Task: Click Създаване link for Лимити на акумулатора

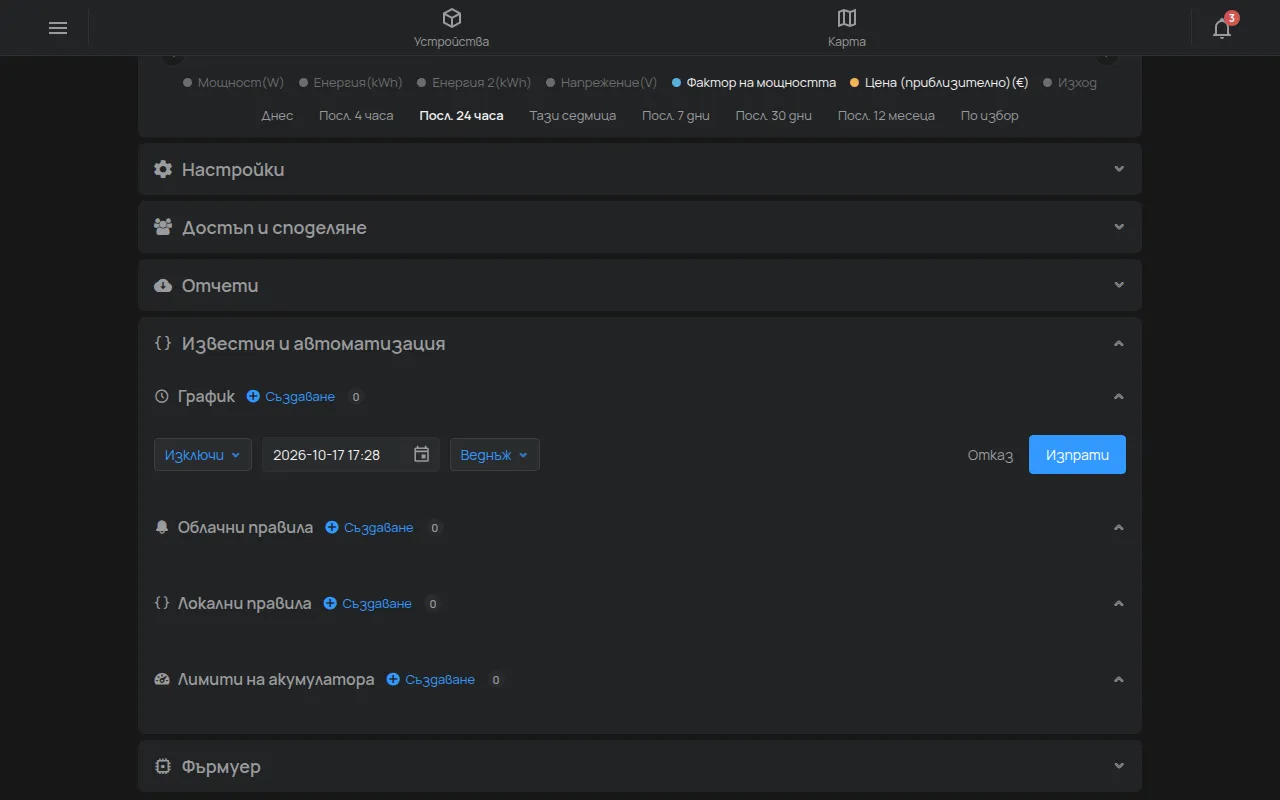Action: pyautogui.click(x=440, y=680)
